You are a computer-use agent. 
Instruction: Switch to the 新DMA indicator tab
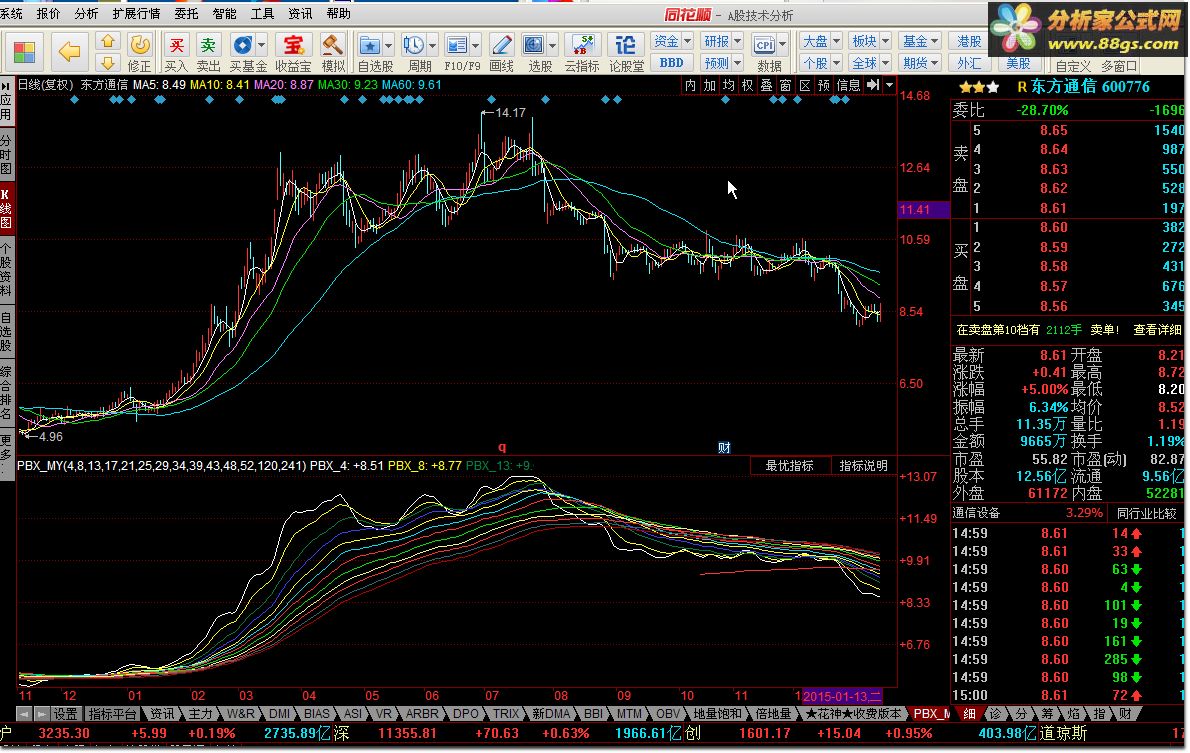(550, 714)
